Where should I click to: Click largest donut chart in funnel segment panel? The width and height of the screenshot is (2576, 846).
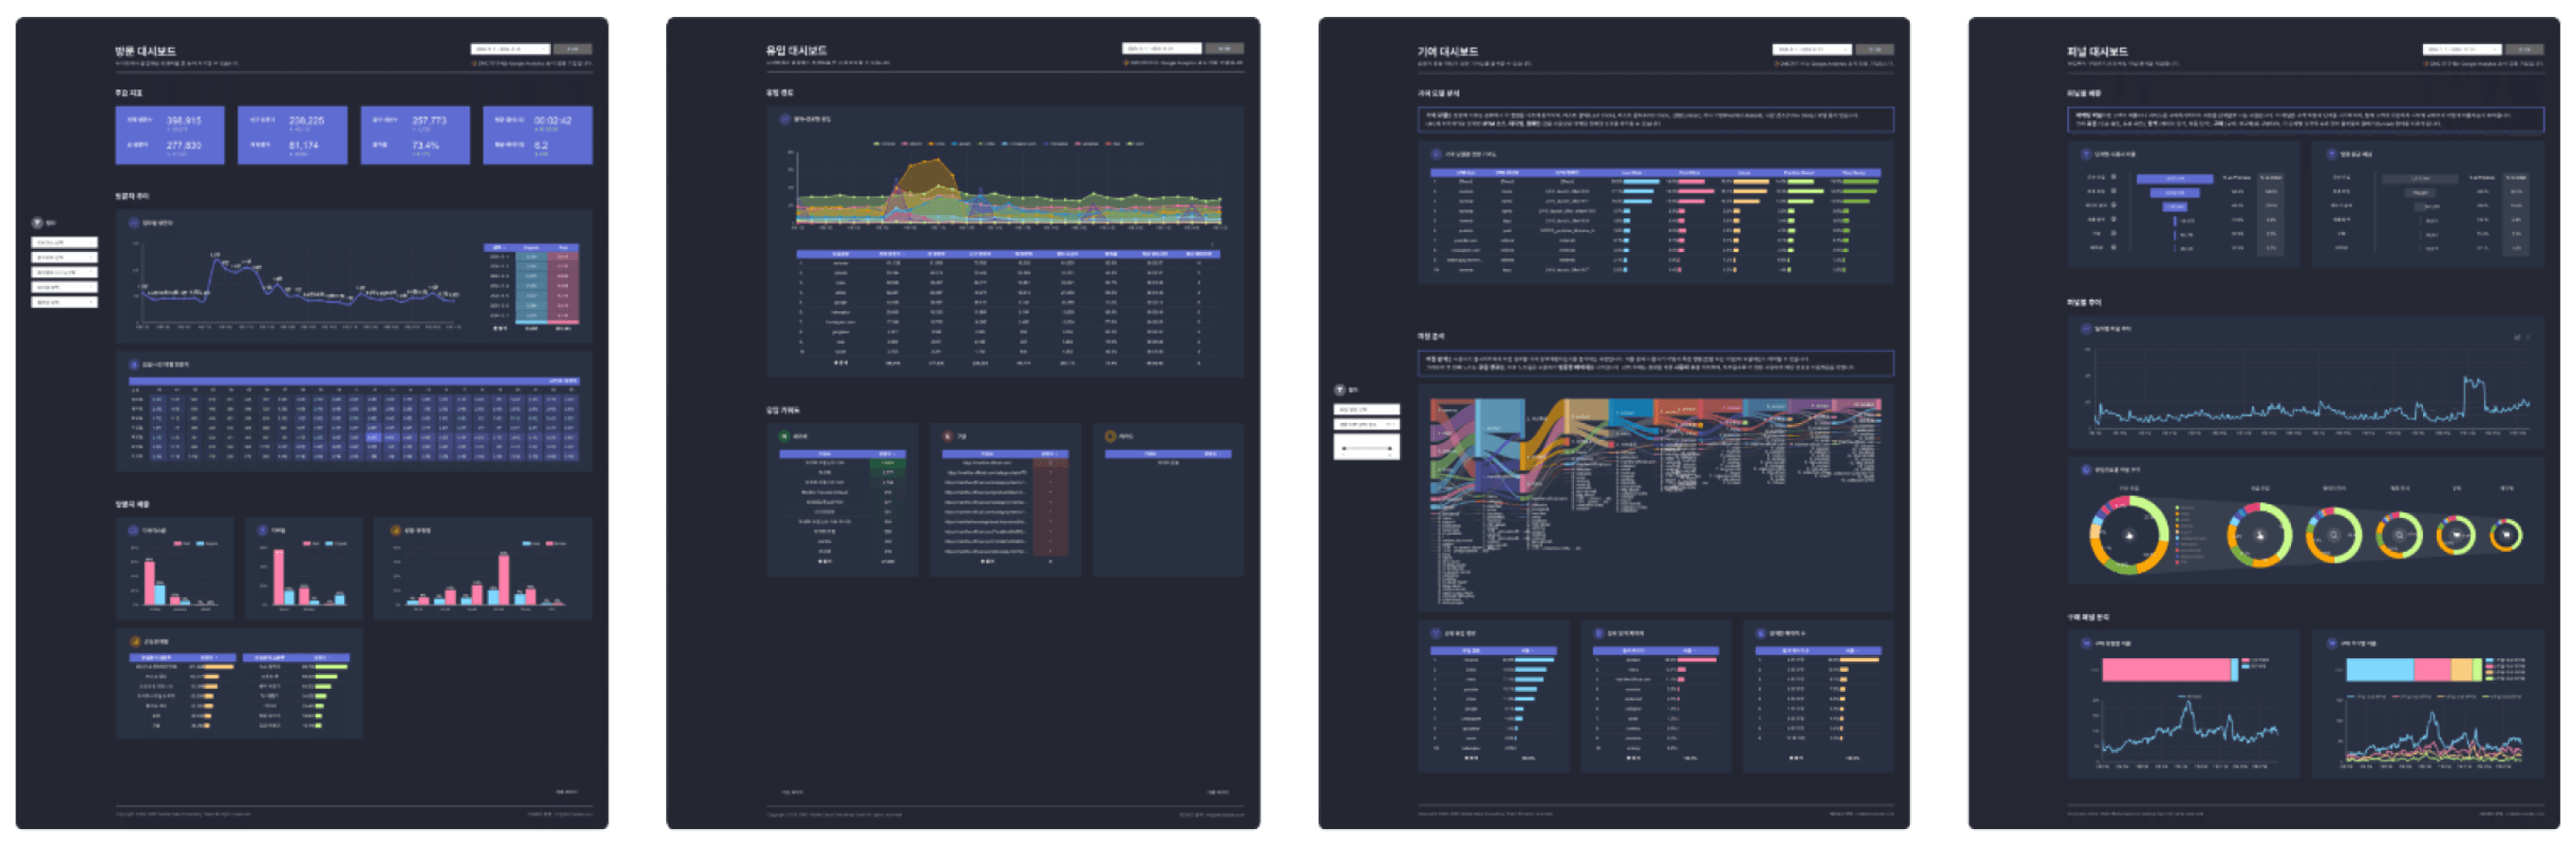tap(2129, 535)
